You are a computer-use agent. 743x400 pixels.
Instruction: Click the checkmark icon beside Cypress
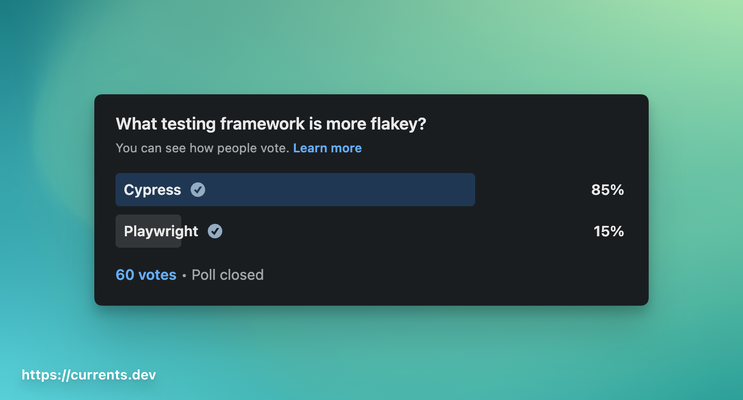(x=198, y=190)
